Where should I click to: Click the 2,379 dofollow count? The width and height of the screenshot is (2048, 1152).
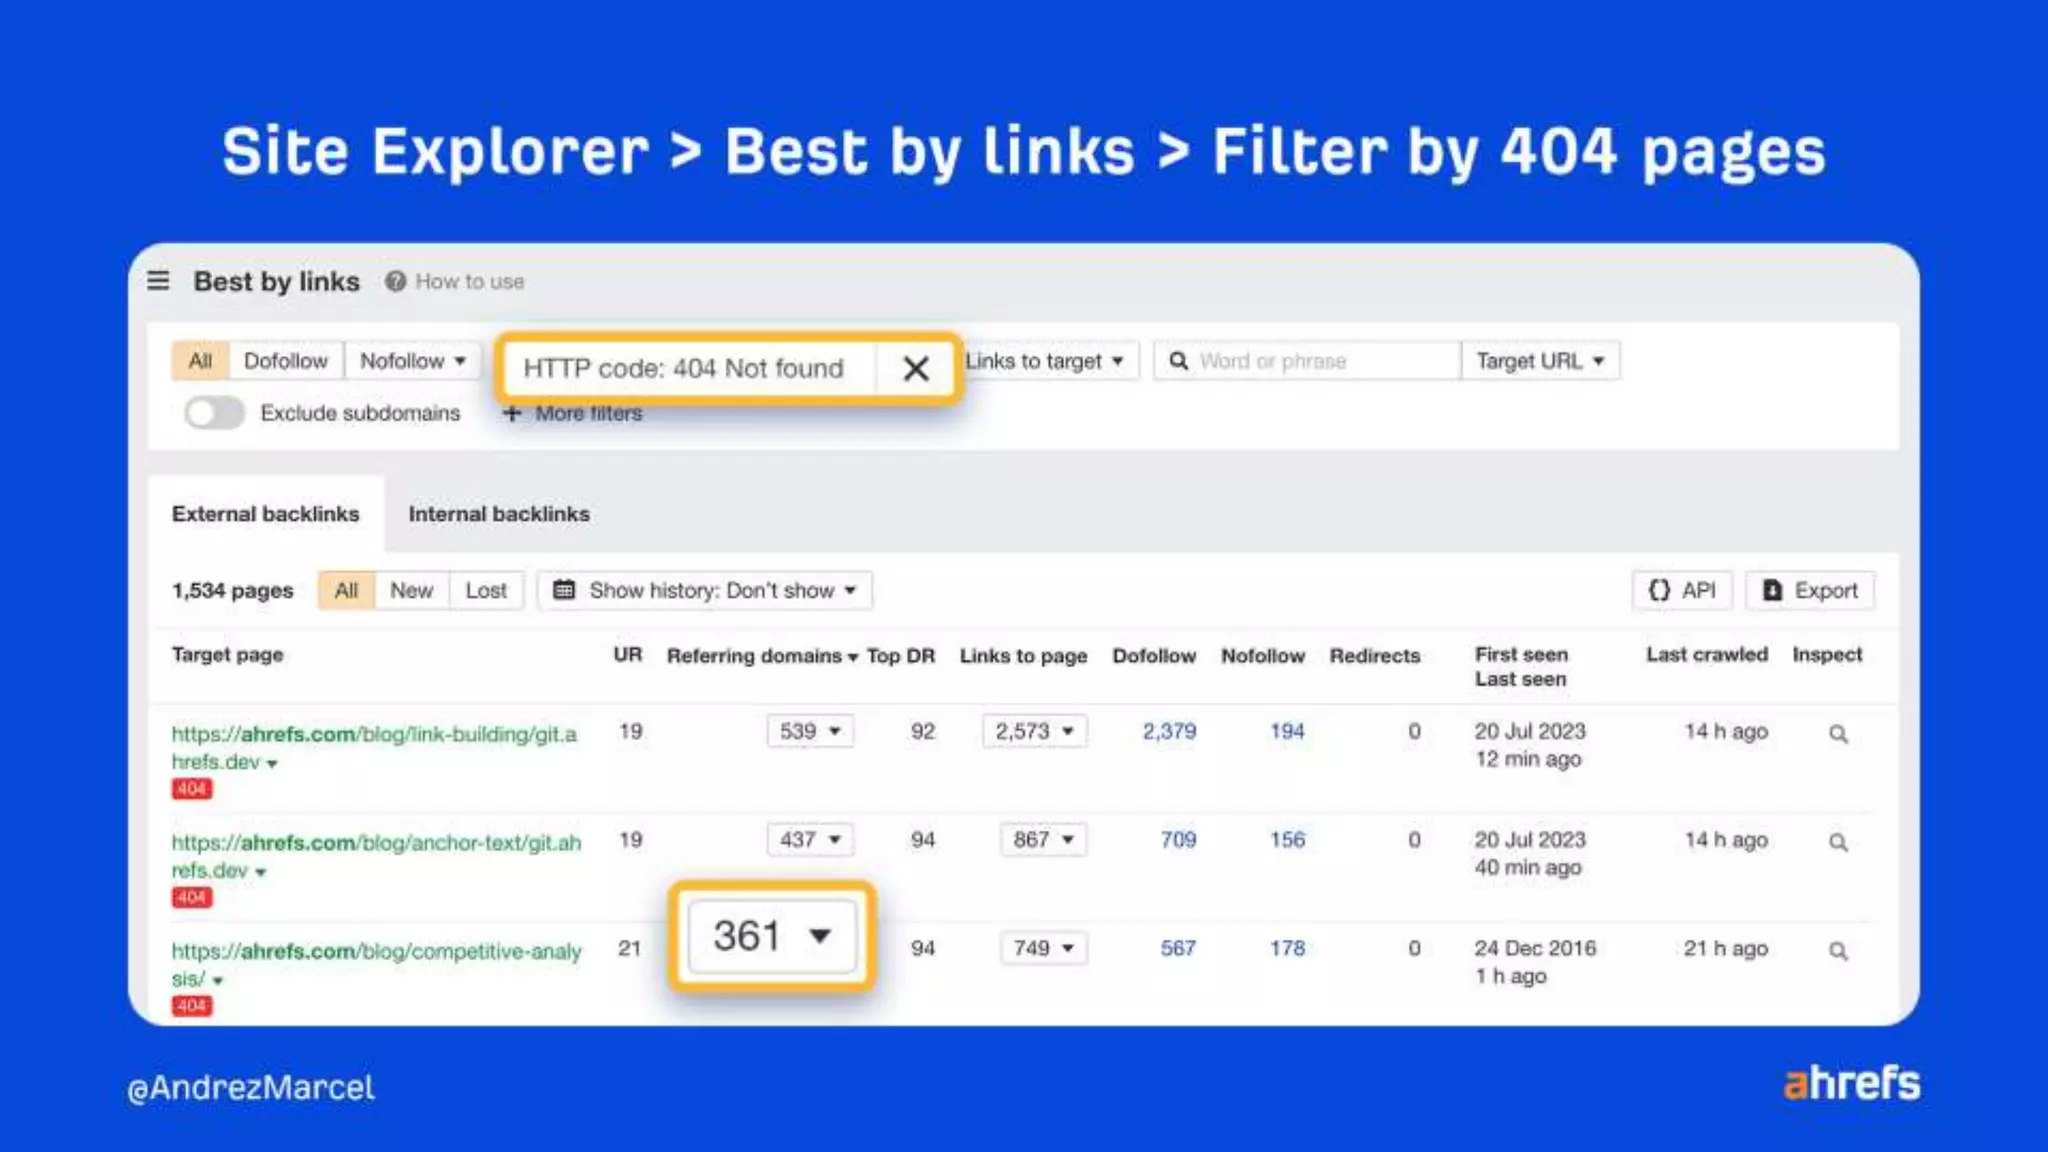[x=1169, y=731]
